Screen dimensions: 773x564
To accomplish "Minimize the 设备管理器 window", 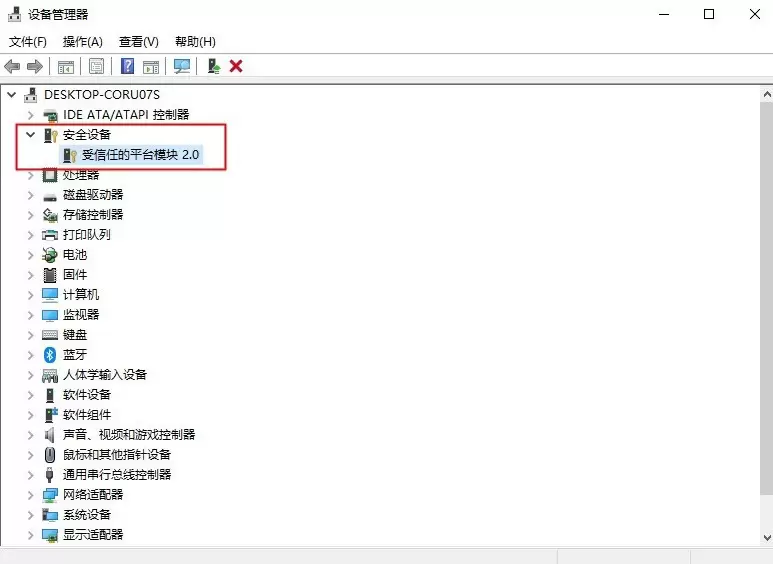I will [x=664, y=14].
